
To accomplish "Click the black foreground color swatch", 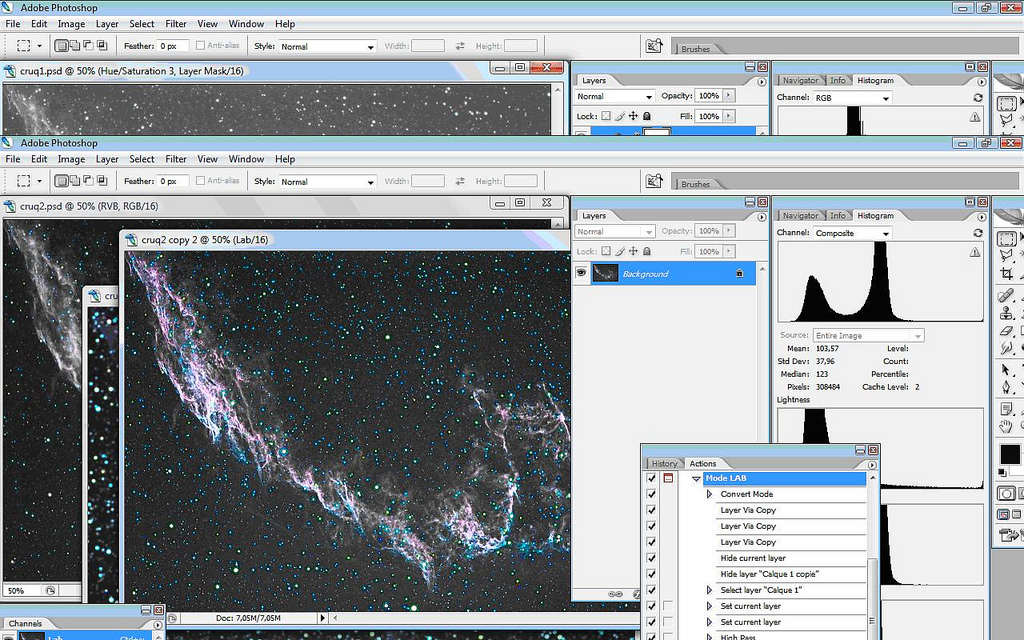I will (1009, 453).
